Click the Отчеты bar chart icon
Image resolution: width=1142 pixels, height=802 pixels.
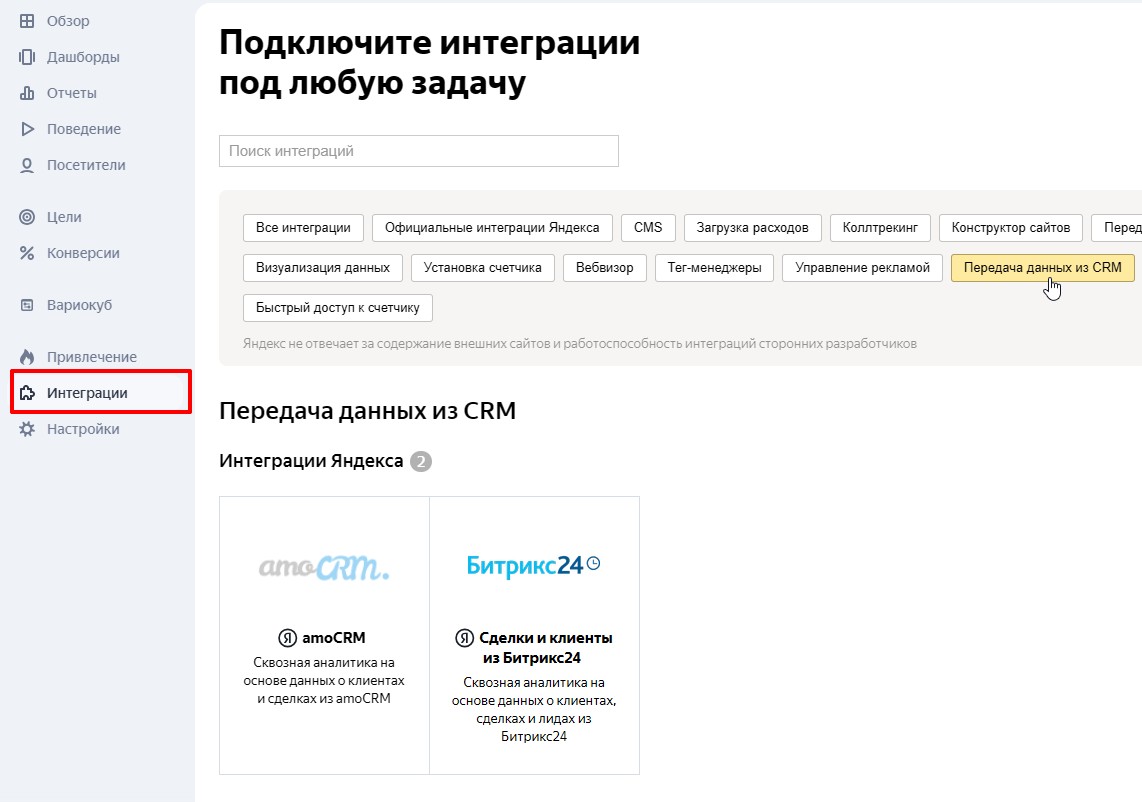[27, 93]
